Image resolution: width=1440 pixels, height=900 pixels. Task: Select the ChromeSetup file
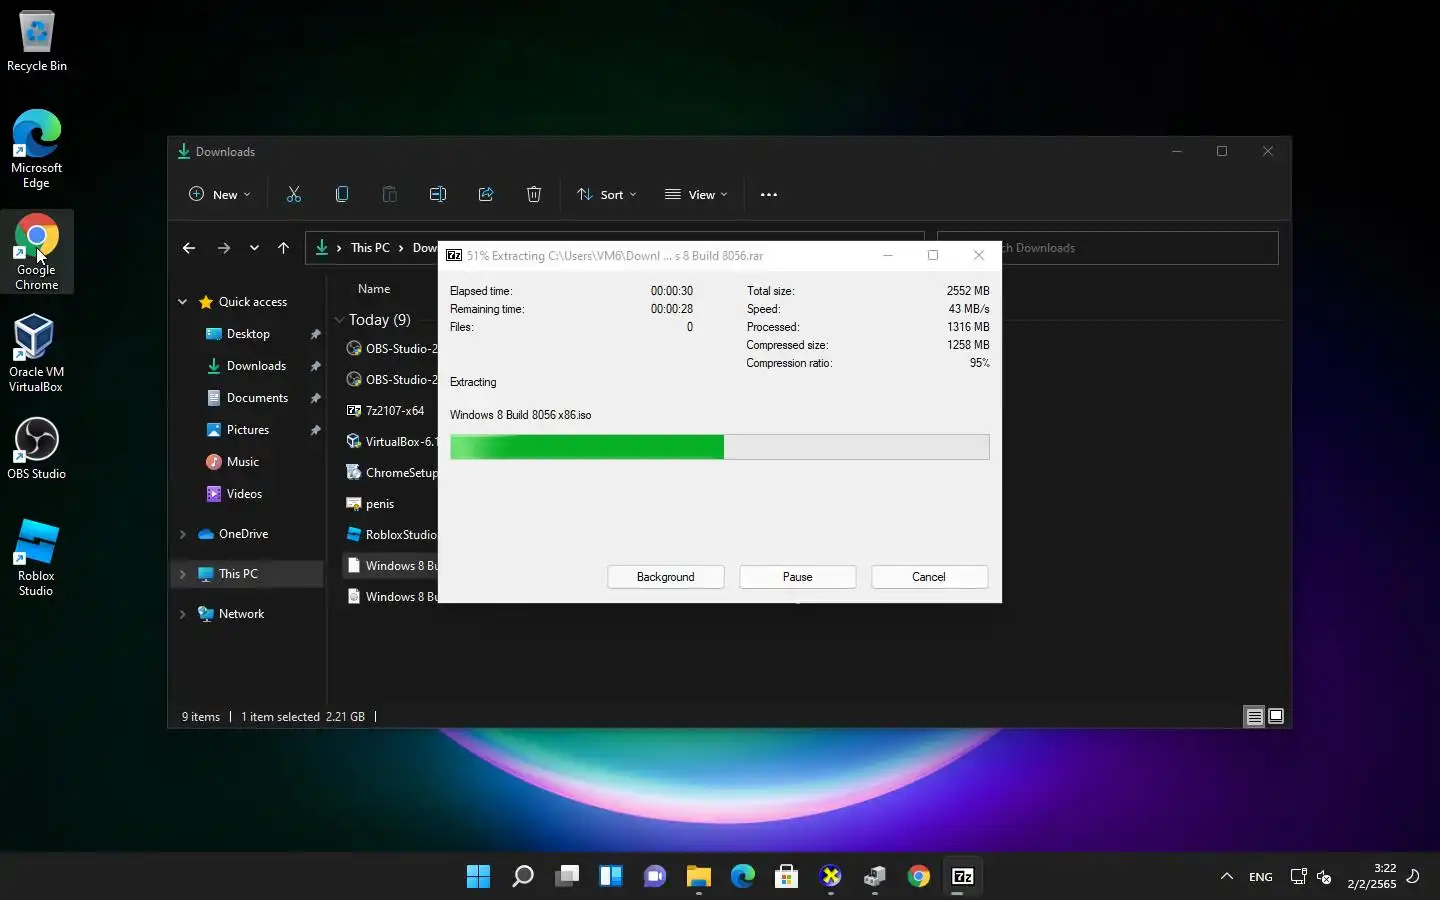pos(391,473)
